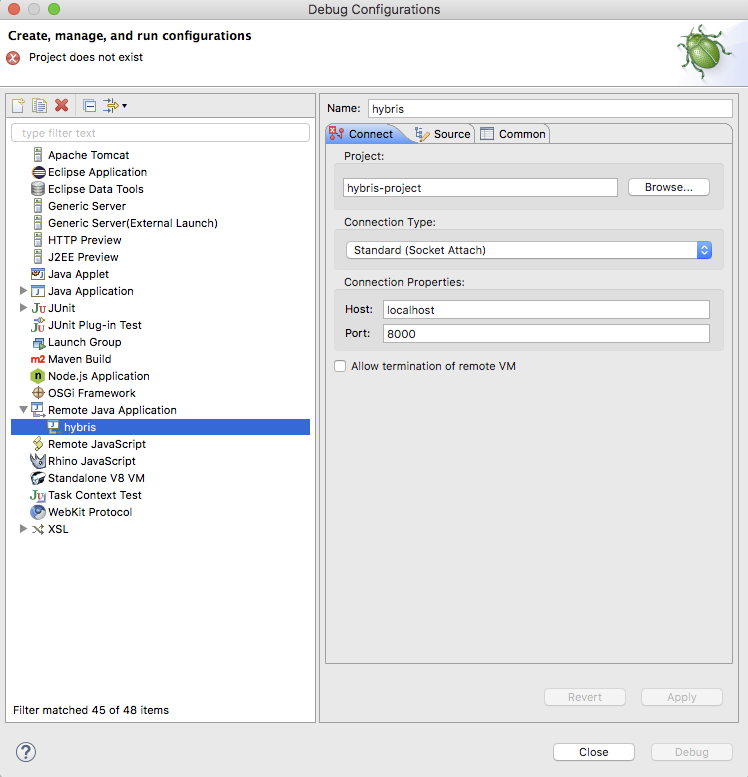Click the red Delete configuration icon
The height and width of the screenshot is (777, 748).
click(61, 105)
